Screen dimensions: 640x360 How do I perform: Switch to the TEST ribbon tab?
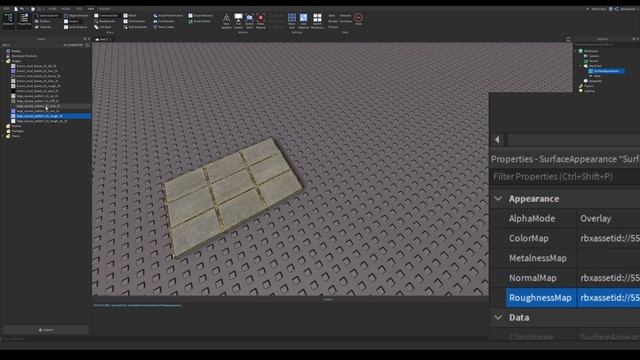[x=79, y=9]
